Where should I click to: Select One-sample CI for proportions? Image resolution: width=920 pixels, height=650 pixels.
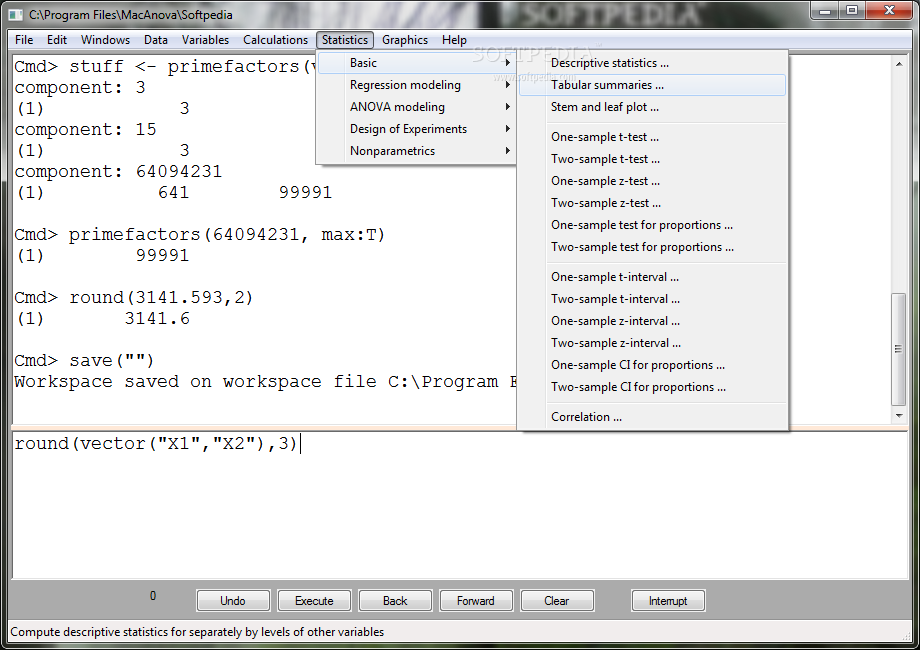tap(652, 365)
